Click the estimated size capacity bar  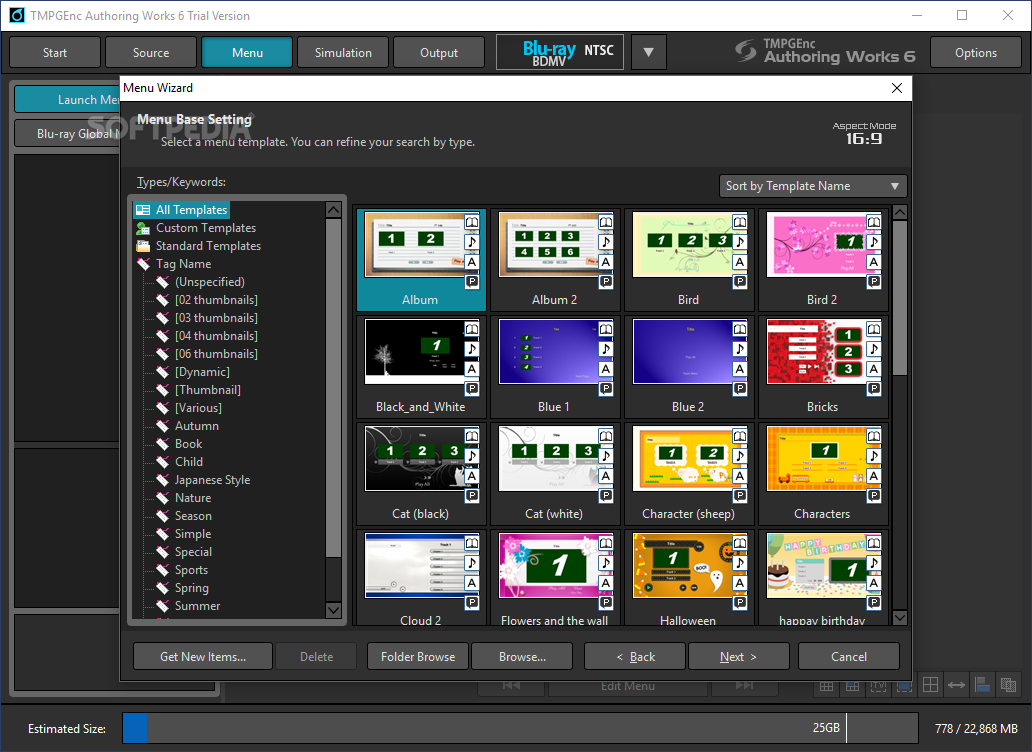pyautogui.click(x=520, y=728)
